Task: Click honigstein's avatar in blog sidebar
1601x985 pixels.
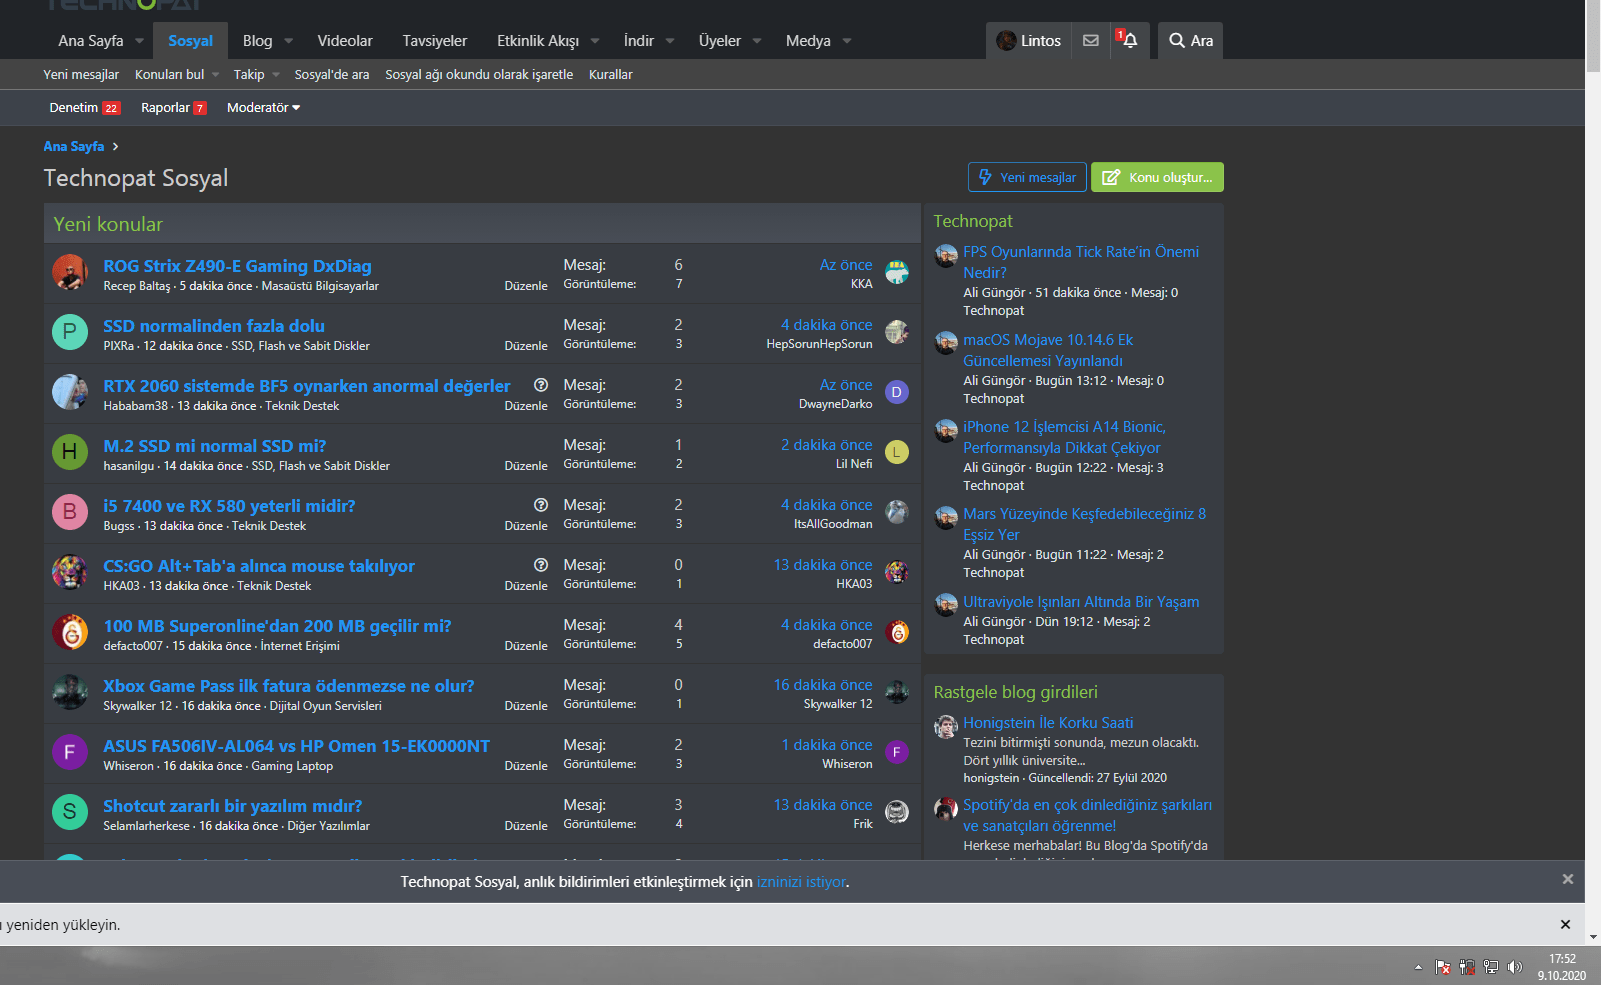Action: click(946, 727)
